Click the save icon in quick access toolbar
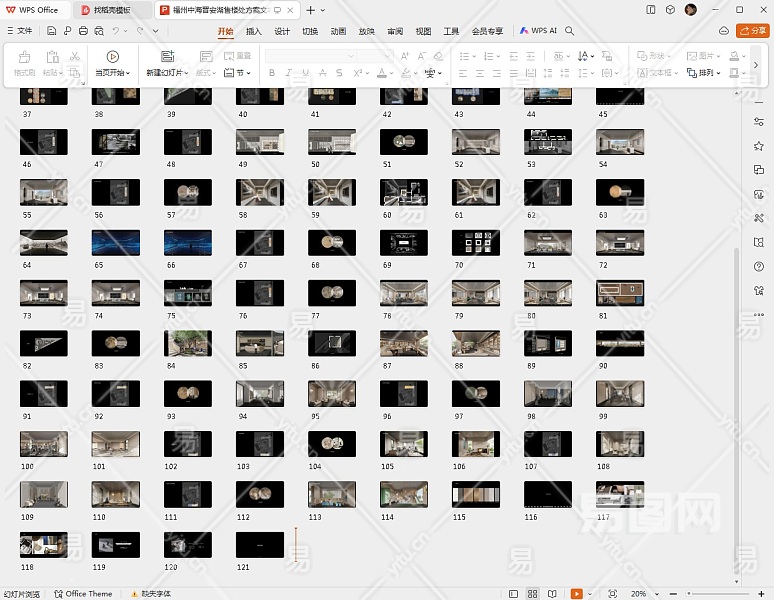The height and width of the screenshot is (600, 774). pyautogui.click(x=51, y=31)
